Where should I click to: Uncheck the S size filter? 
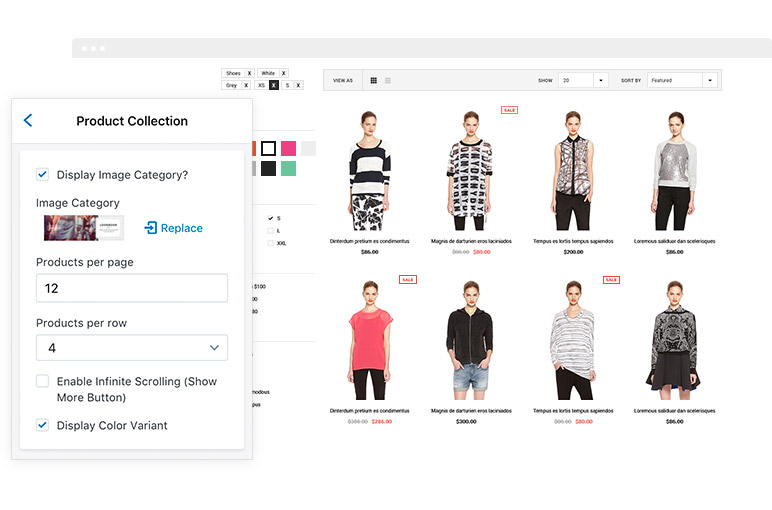[x=270, y=218]
